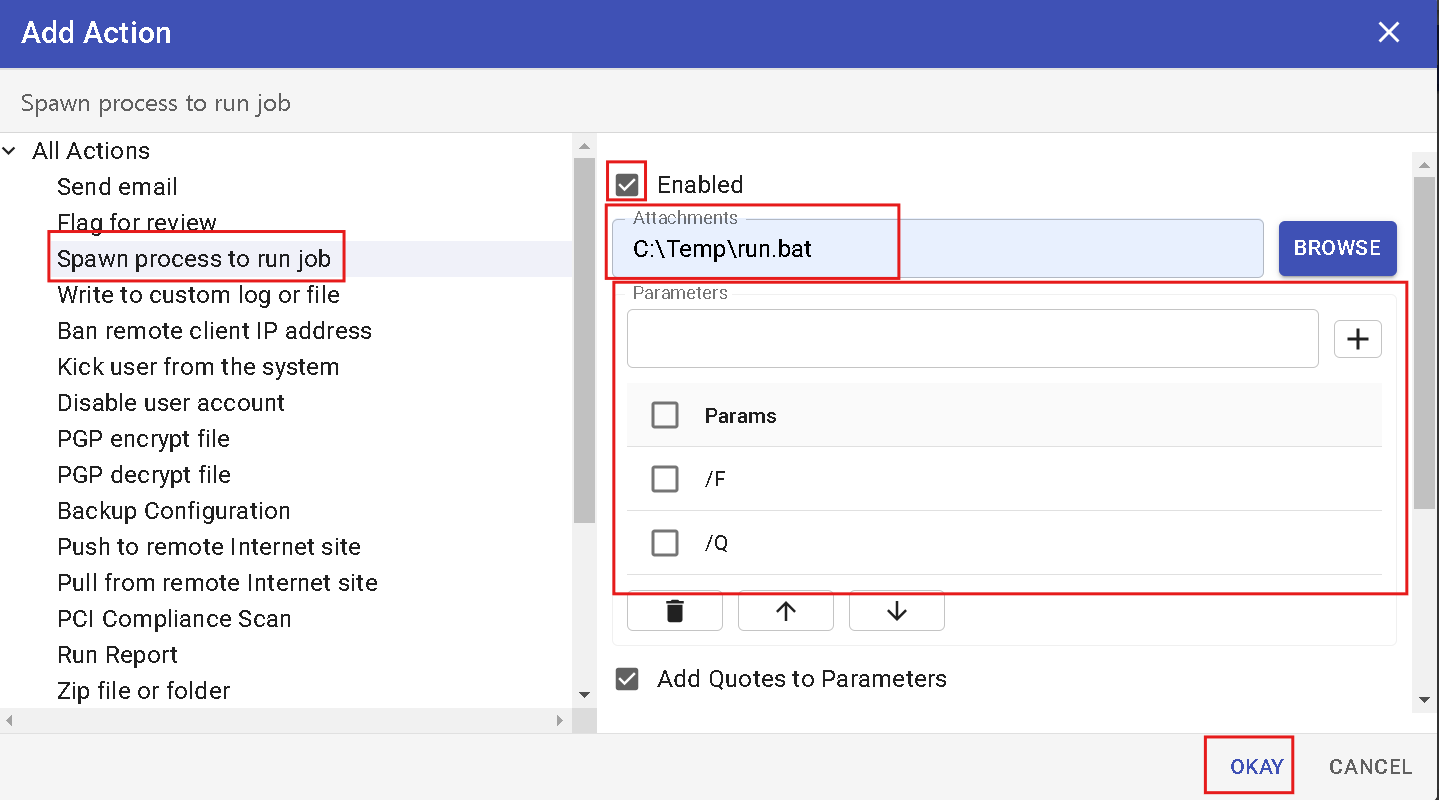Select the /F parameter checkbox
Viewport: 1439px width, 800px height.
pyautogui.click(x=665, y=479)
